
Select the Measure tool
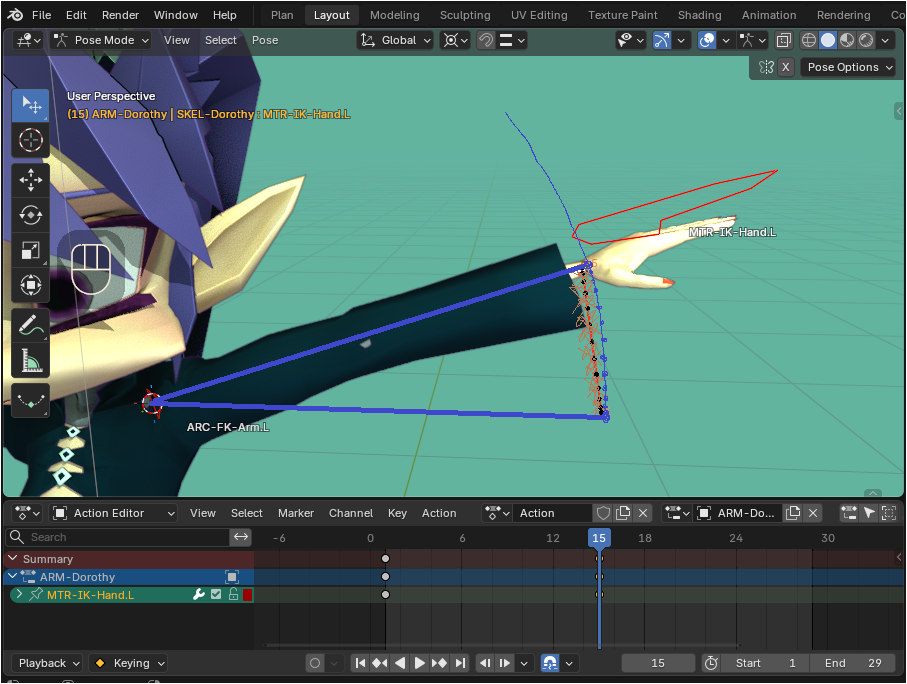coord(31,360)
